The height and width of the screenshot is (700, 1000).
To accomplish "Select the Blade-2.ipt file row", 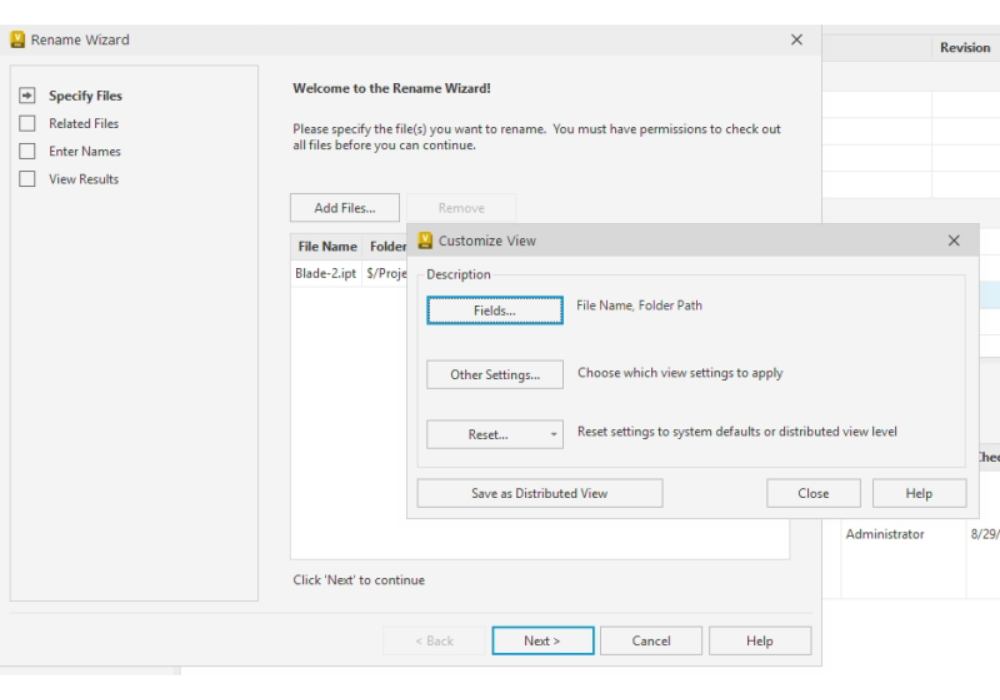I will (x=325, y=274).
